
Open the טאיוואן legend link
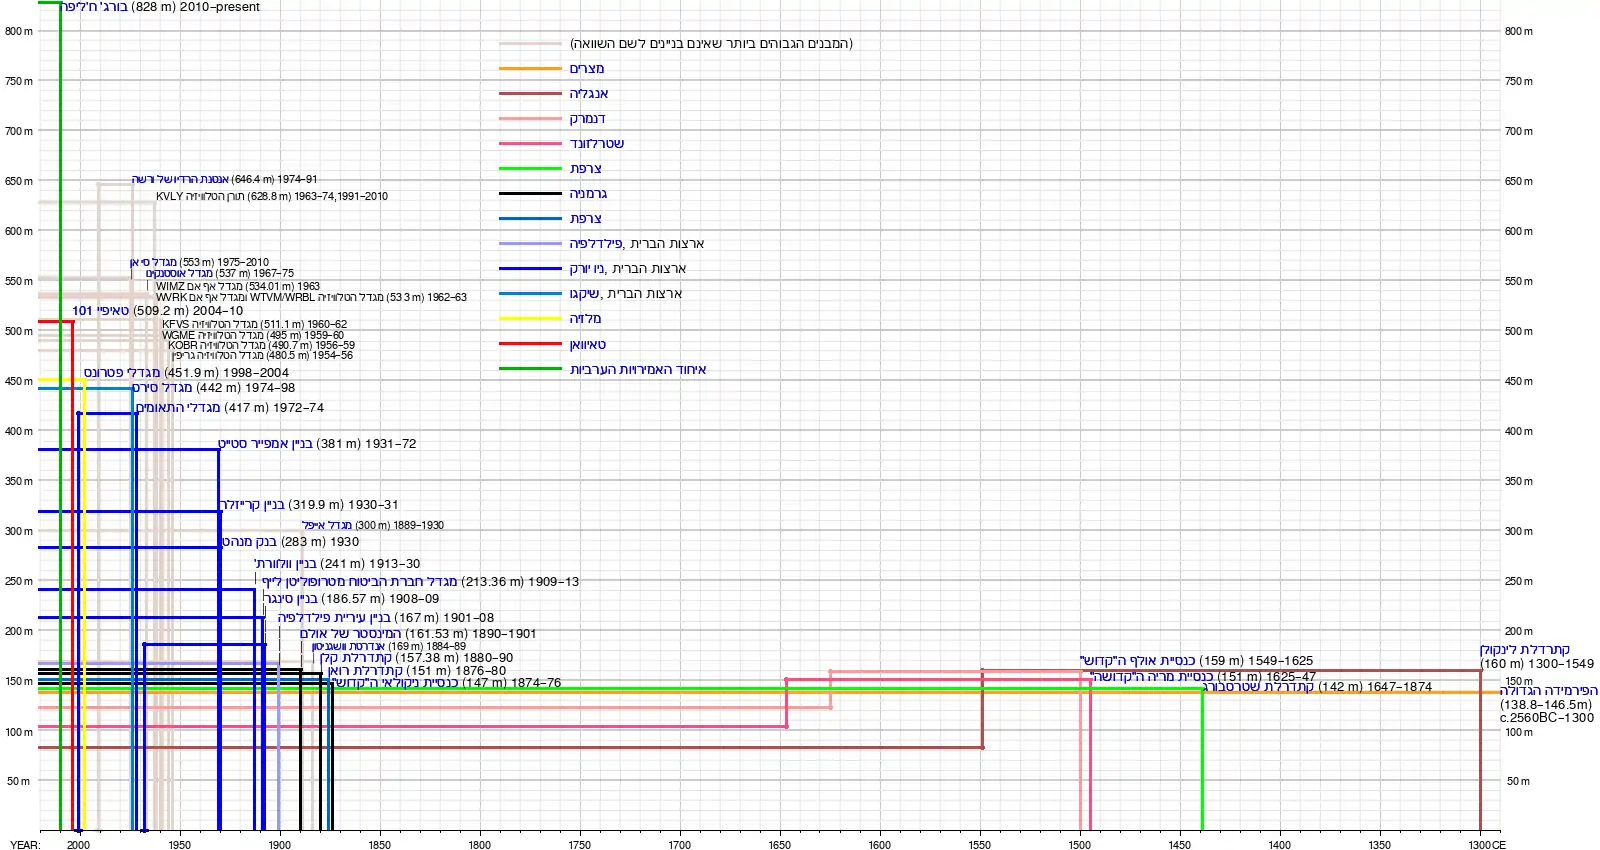(588, 344)
